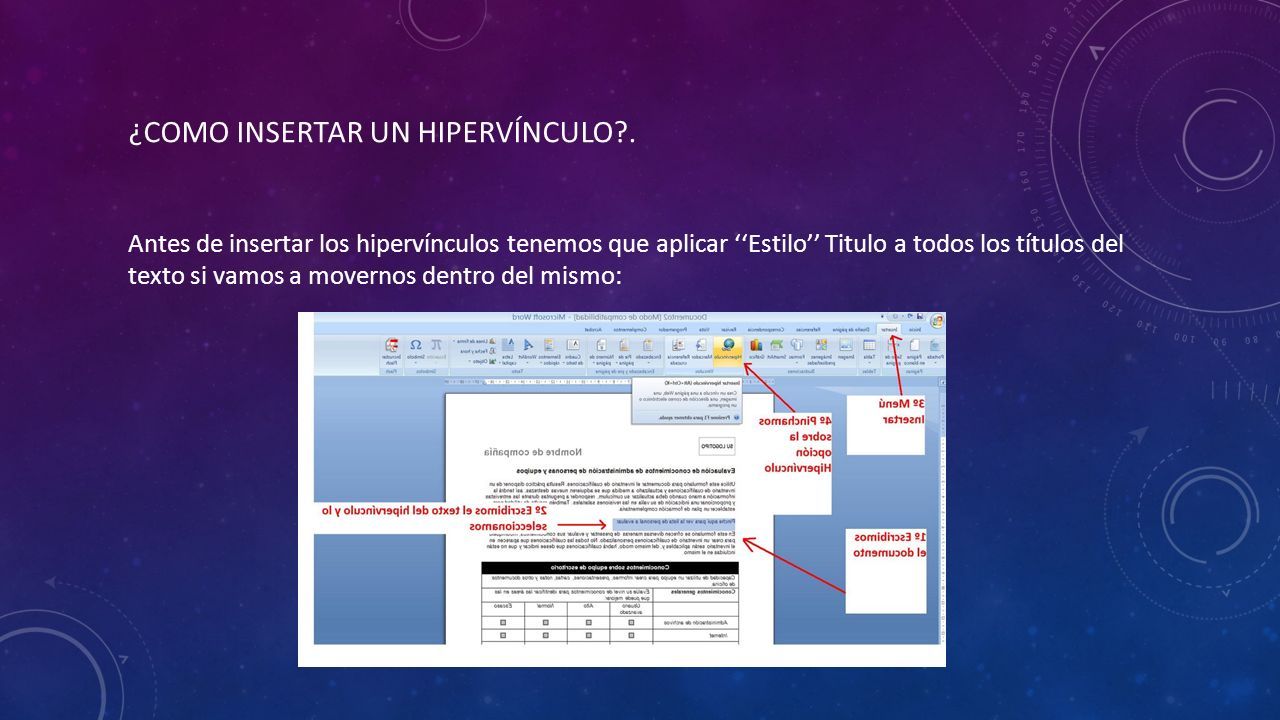
Task: Open the Acrobat tab
Action: (593, 329)
